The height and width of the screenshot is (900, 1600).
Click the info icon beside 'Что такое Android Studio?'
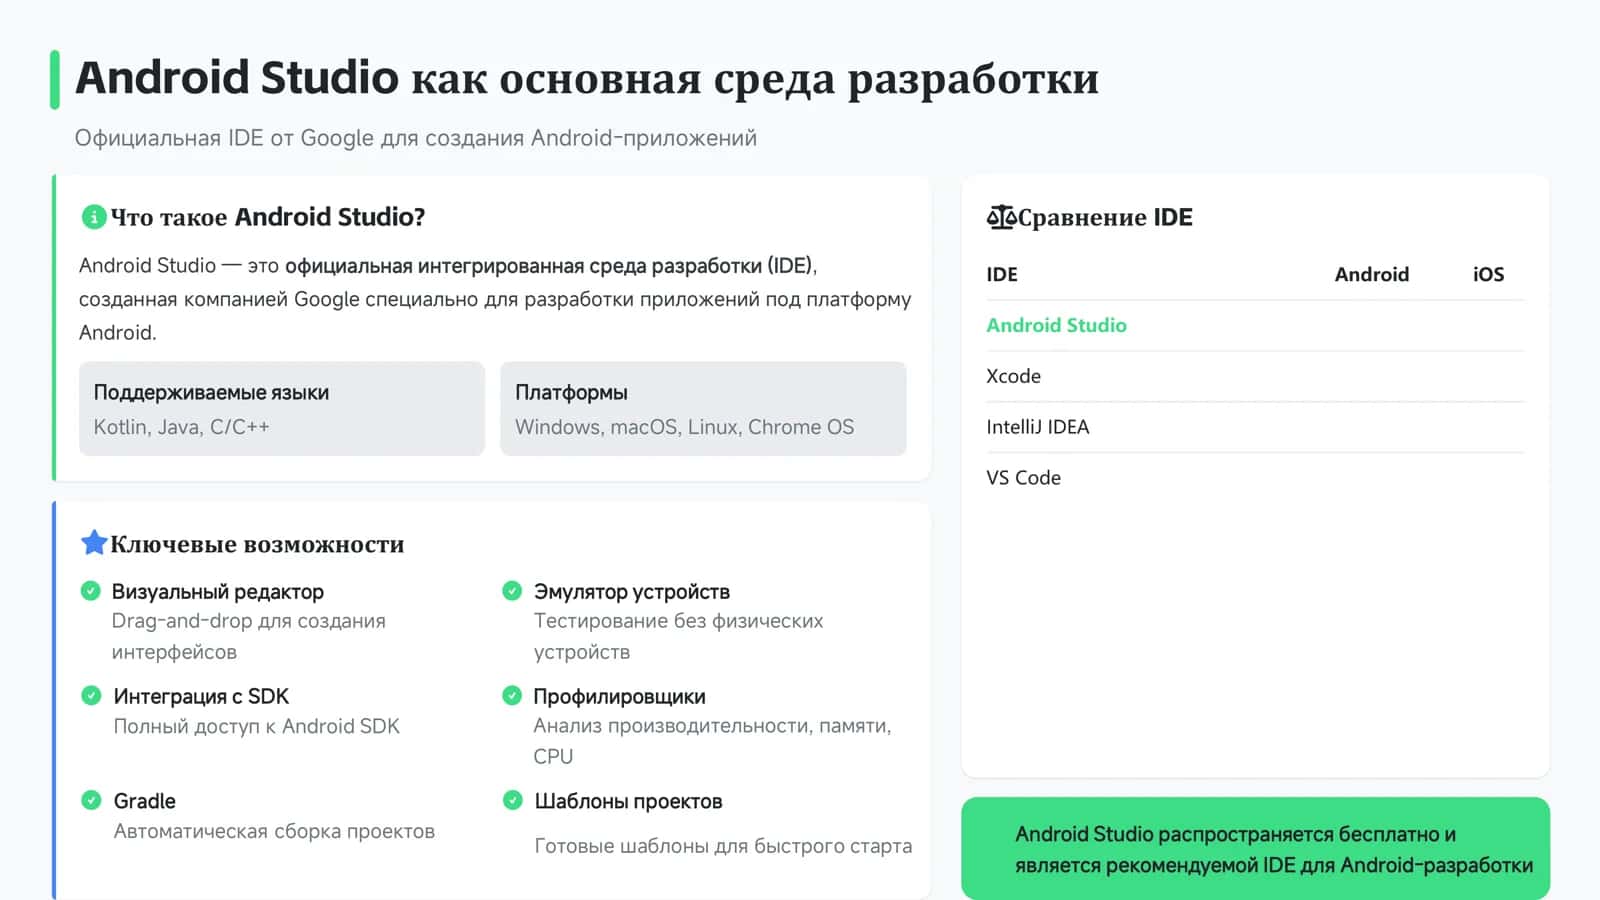94,217
